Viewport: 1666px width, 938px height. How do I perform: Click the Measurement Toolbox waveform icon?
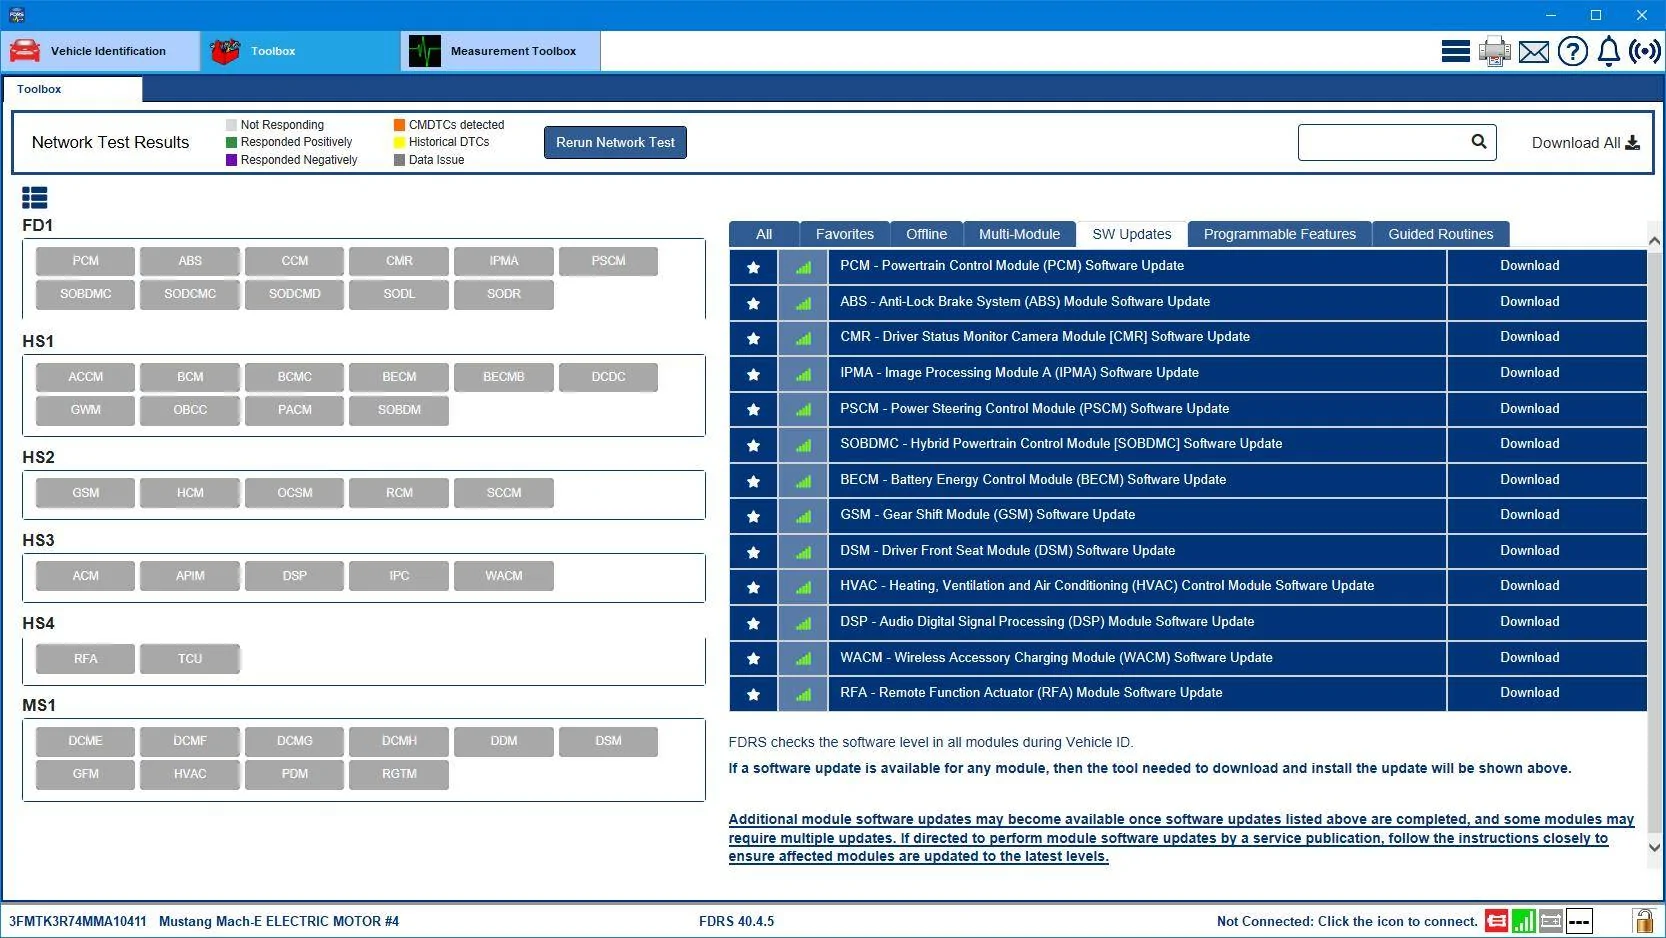(x=425, y=51)
